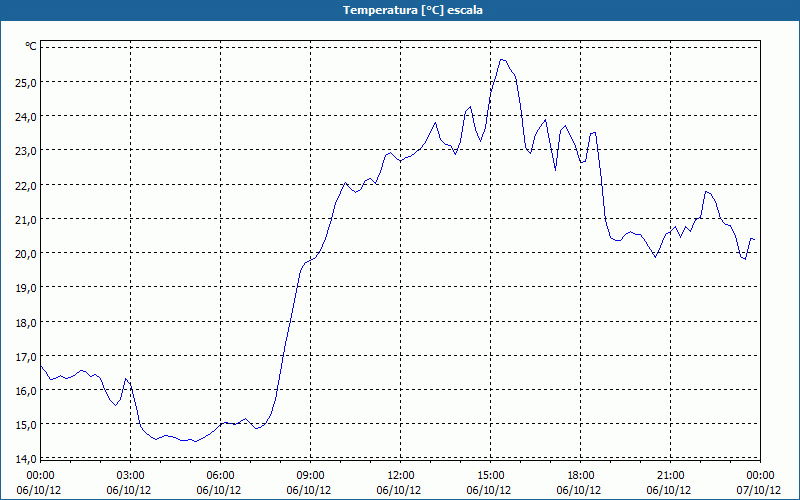Image resolution: width=800 pixels, height=500 pixels.
Task: Click the 15:00 time label
Action: click(x=490, y=475)
